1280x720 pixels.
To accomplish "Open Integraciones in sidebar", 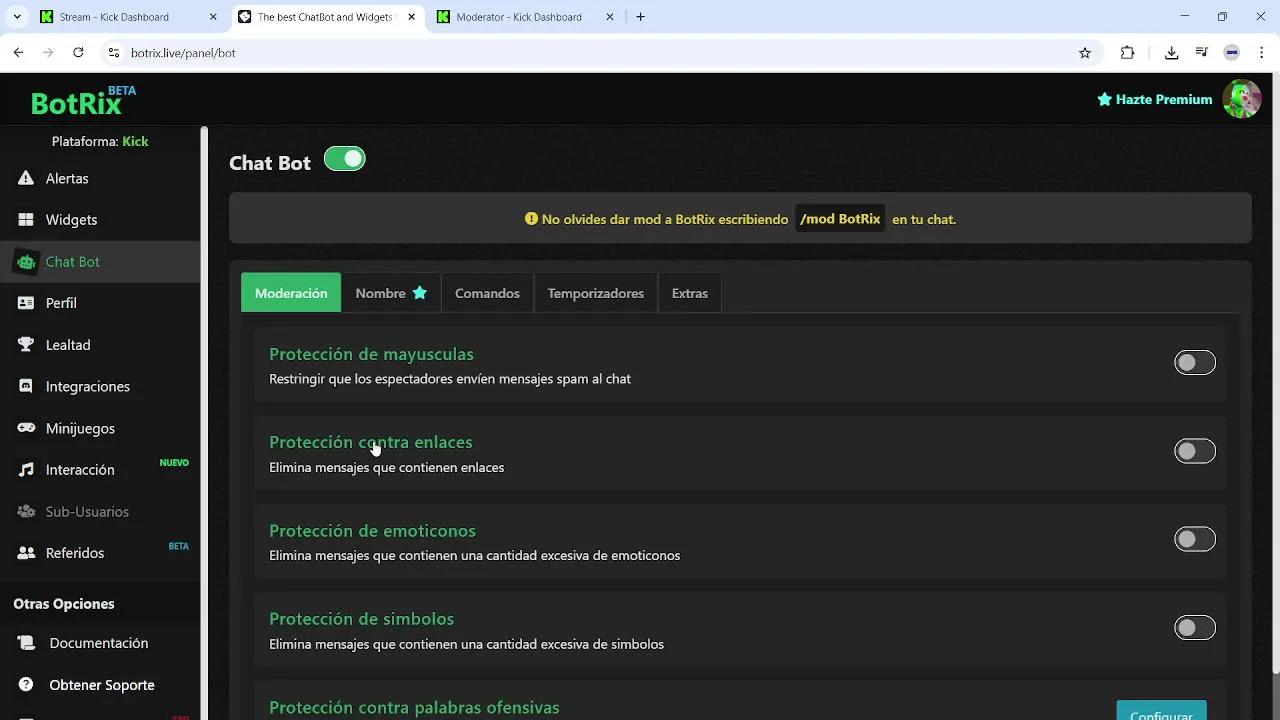I will point(100,386).
